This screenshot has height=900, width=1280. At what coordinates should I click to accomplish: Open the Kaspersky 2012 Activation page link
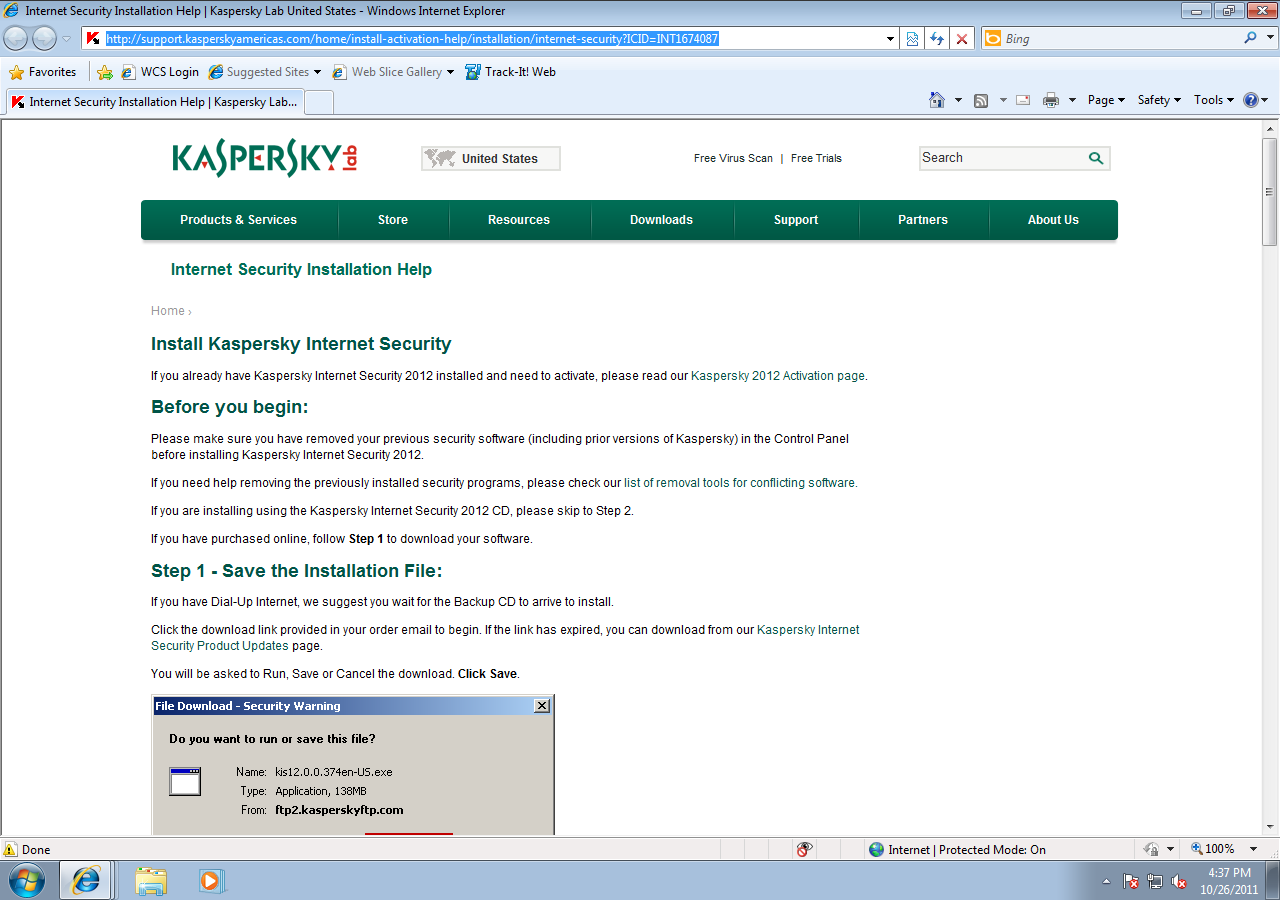point(778,376)
